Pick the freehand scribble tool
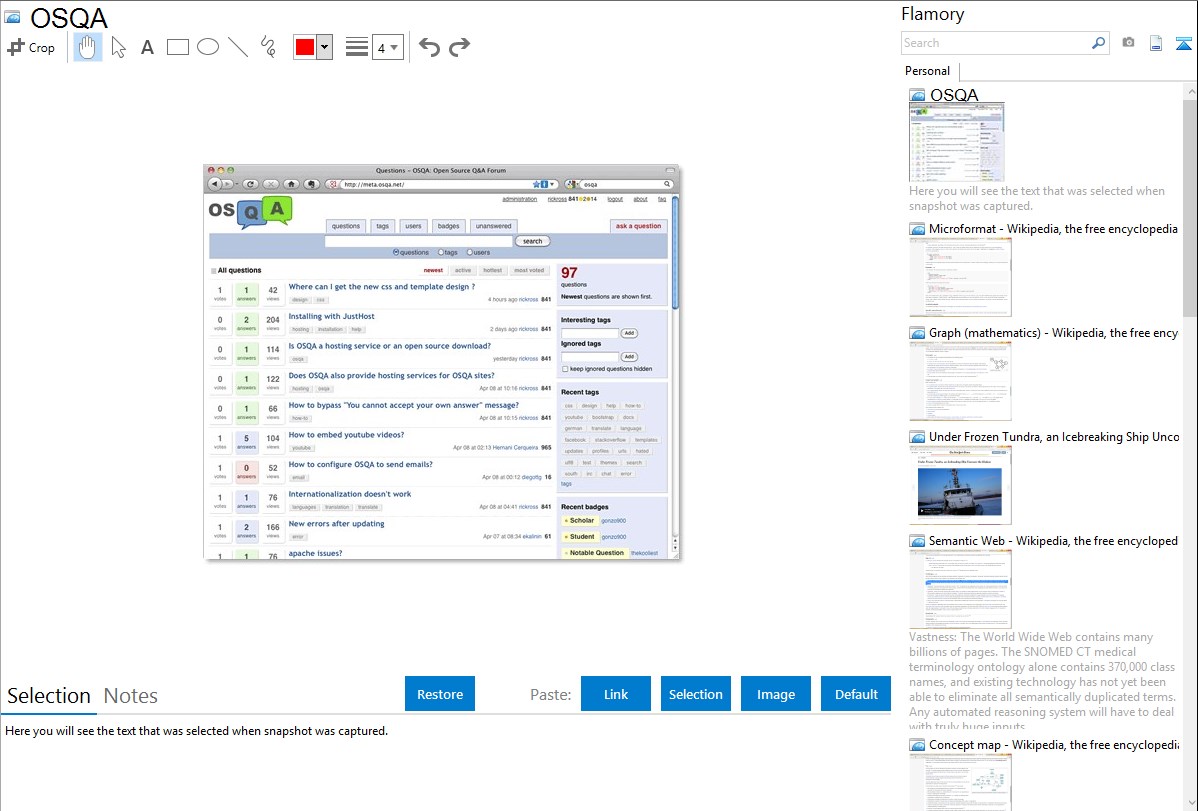1198x811 pixels. [x=268, y=47]
